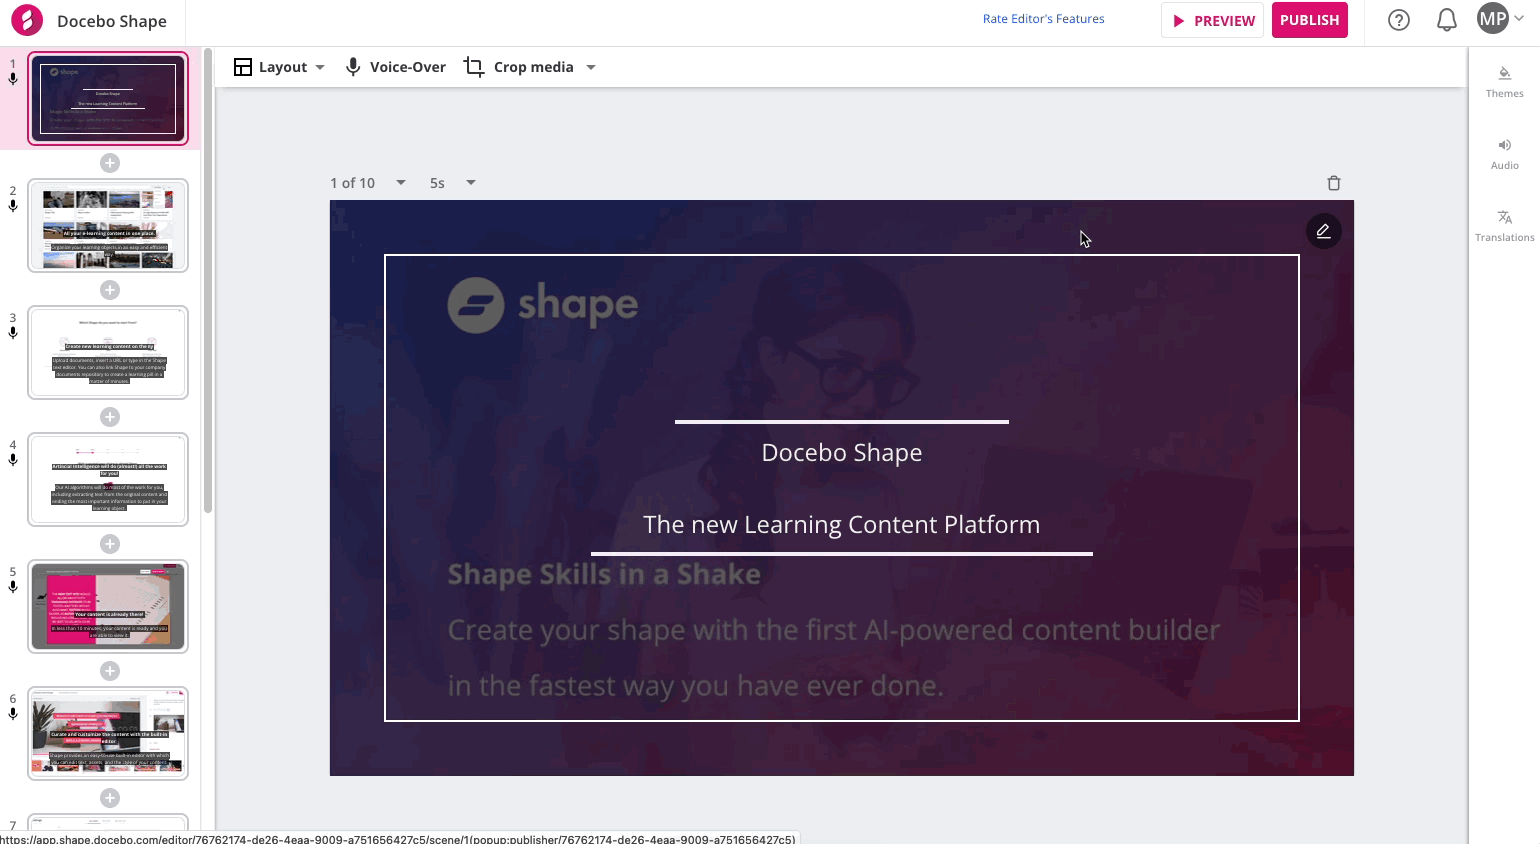The image size is (1540, 844).
Task: Select slide 1 thumbnail
Action: point(108,99)
